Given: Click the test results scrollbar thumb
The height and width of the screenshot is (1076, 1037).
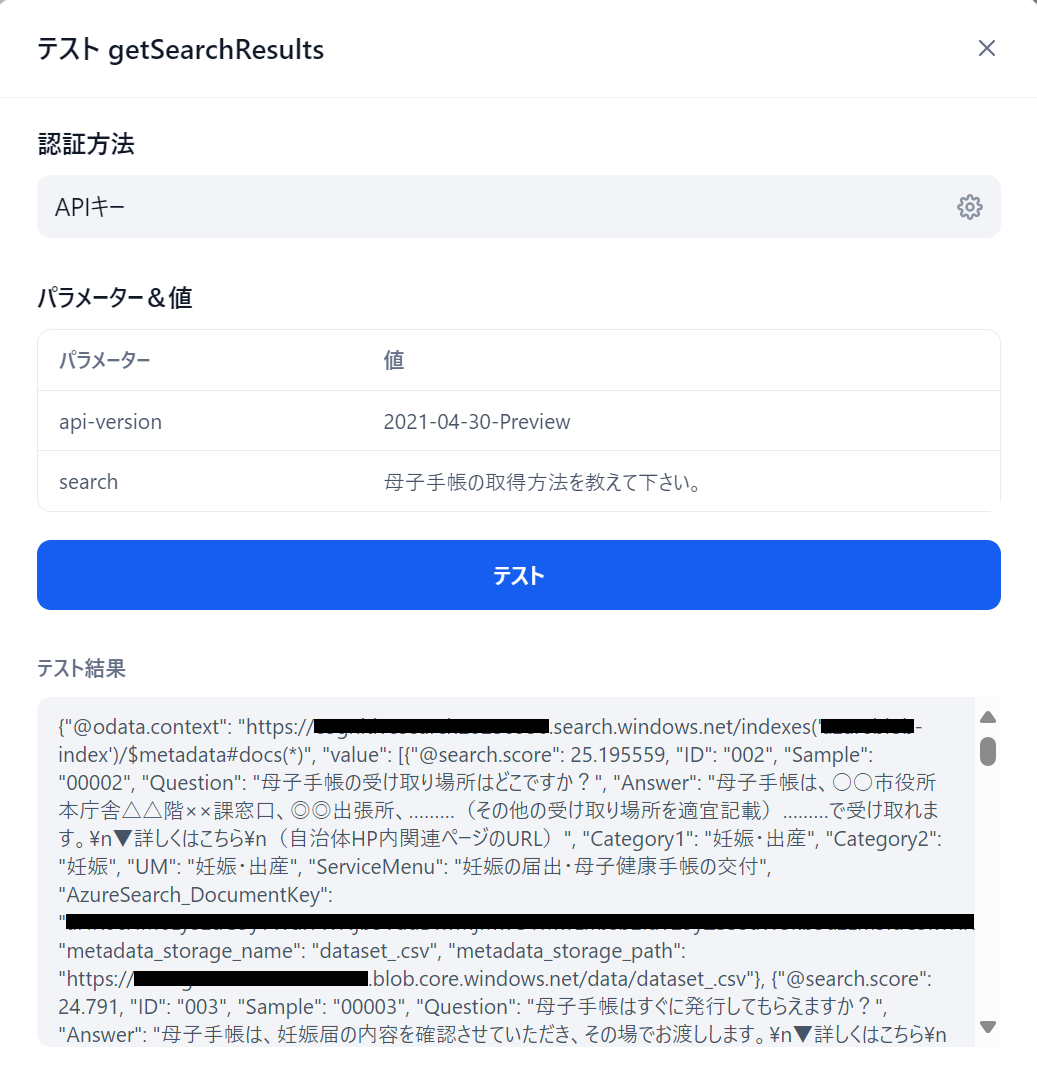Looking at the screenshot, I should [988, 751].
